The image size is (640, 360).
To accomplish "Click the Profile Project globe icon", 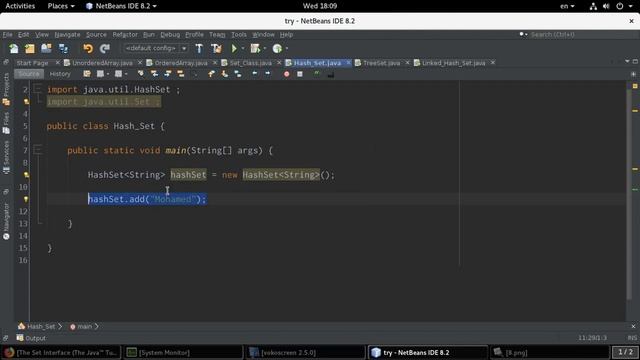I will click(277, 49).
